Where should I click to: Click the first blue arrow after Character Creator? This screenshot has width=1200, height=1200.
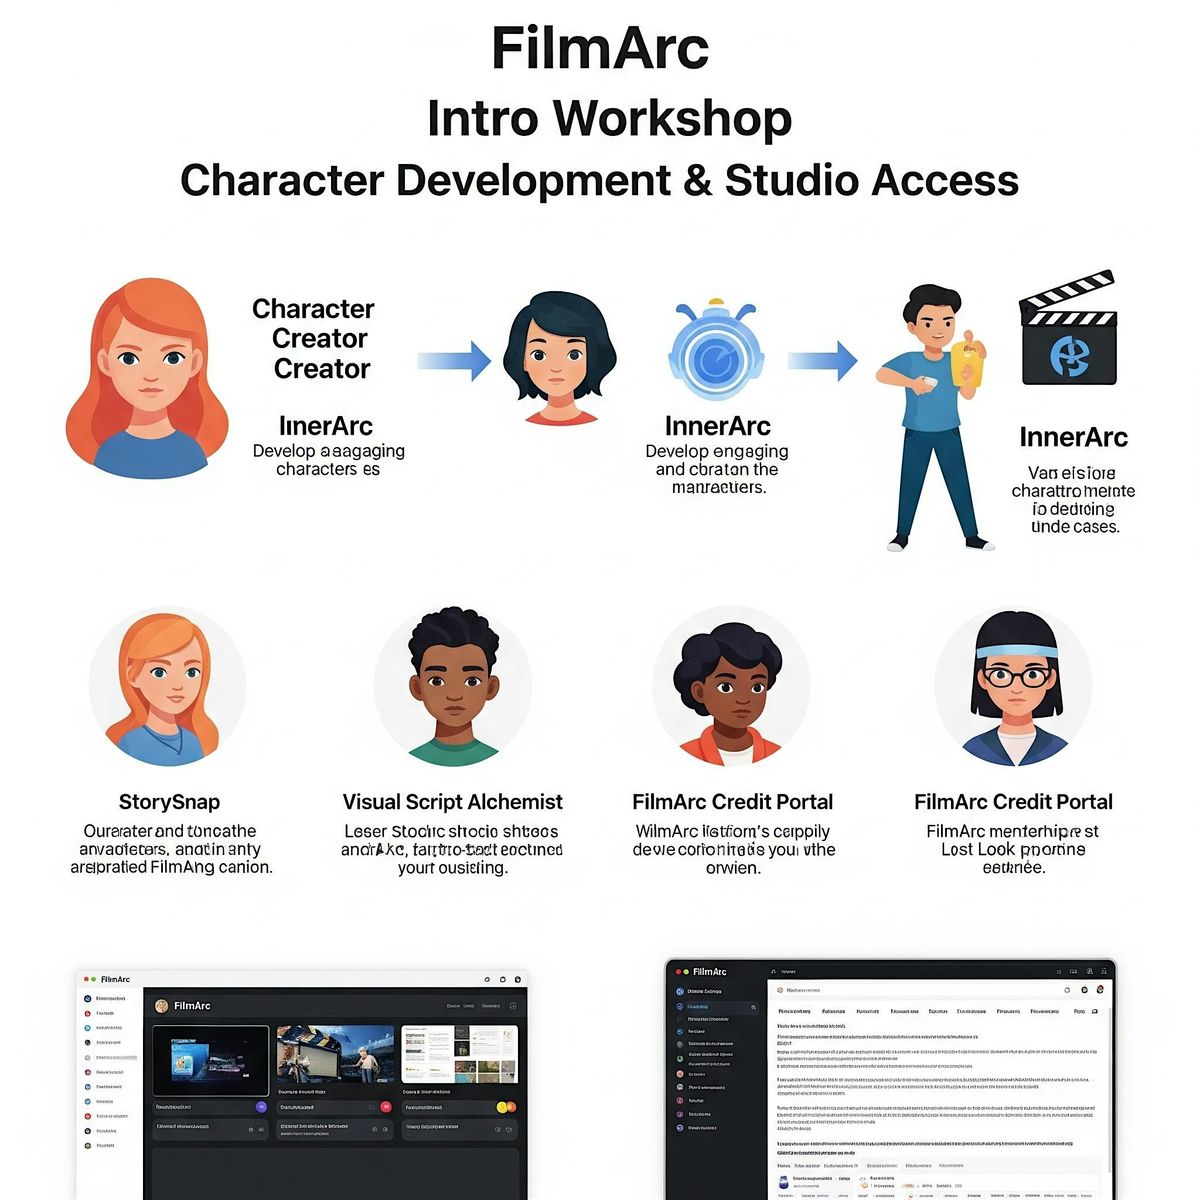[x=453, y=361]
